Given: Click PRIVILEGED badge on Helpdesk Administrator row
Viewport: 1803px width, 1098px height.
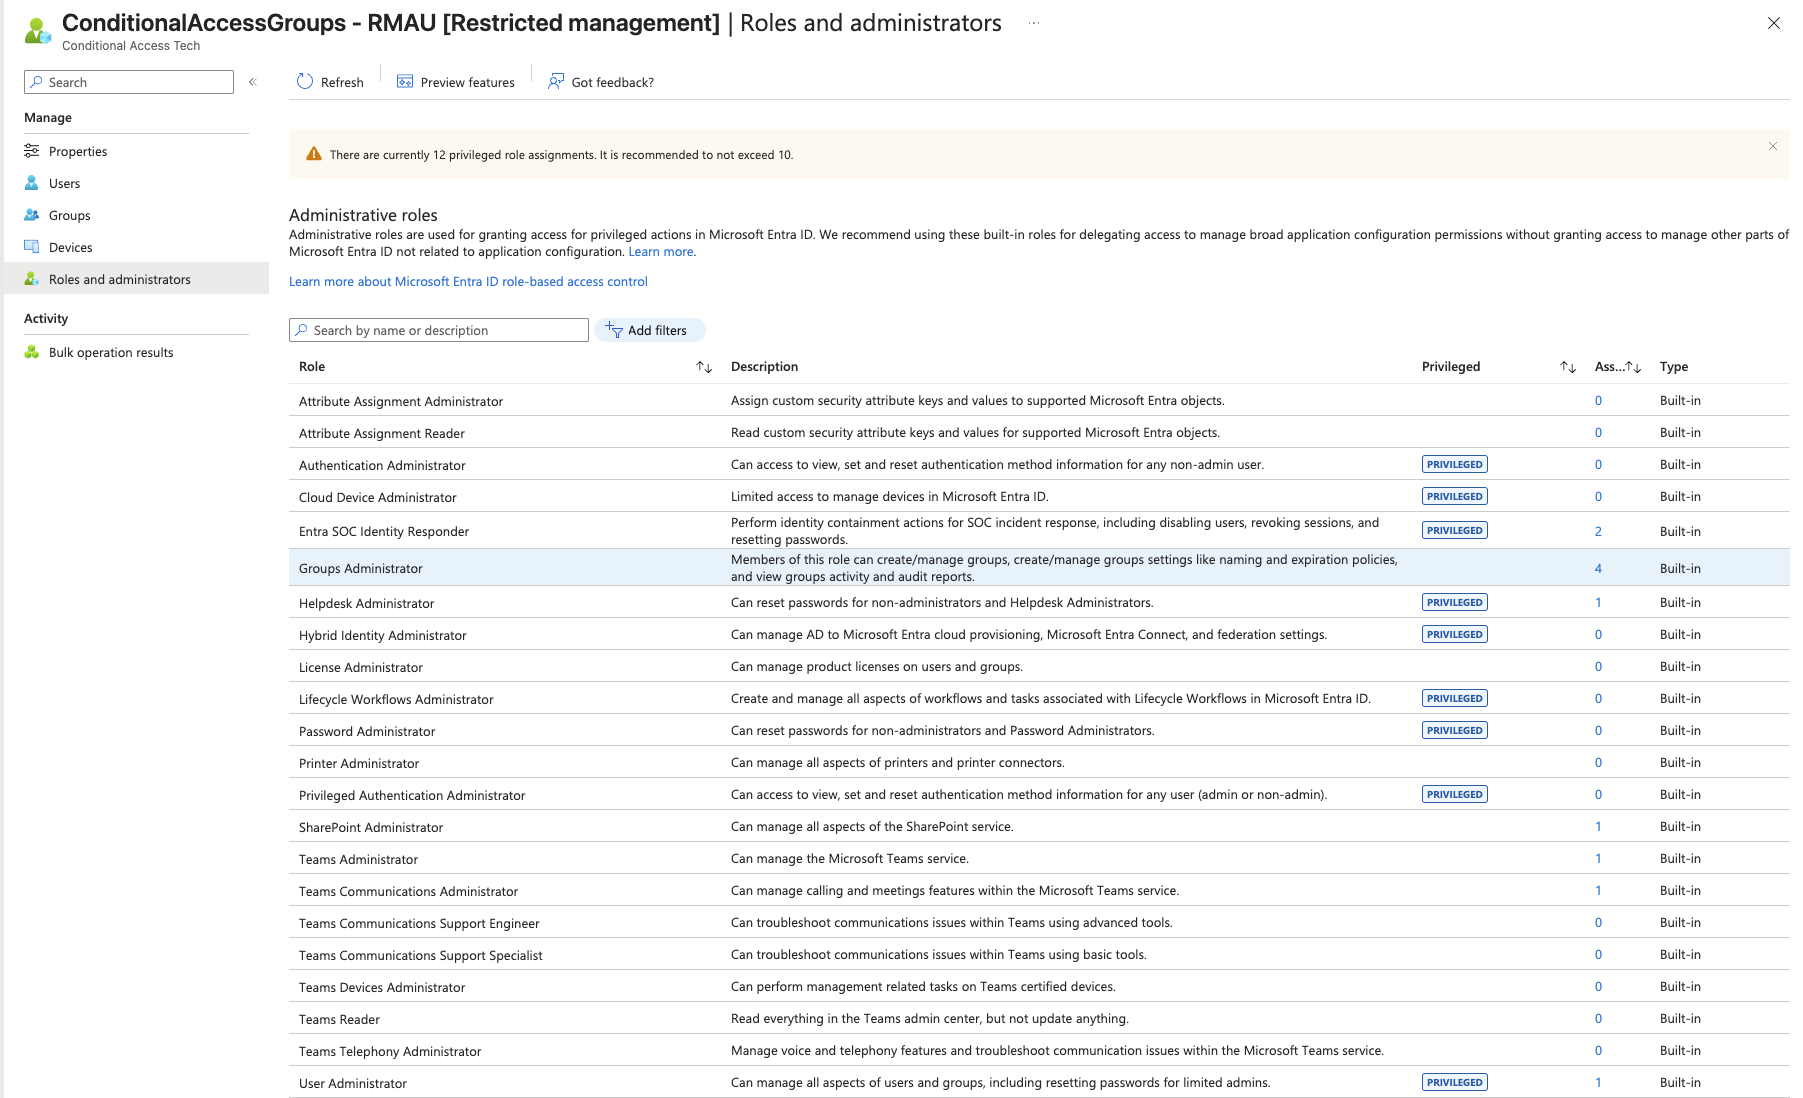Looking at the screenshot, I should [1455, 602].
